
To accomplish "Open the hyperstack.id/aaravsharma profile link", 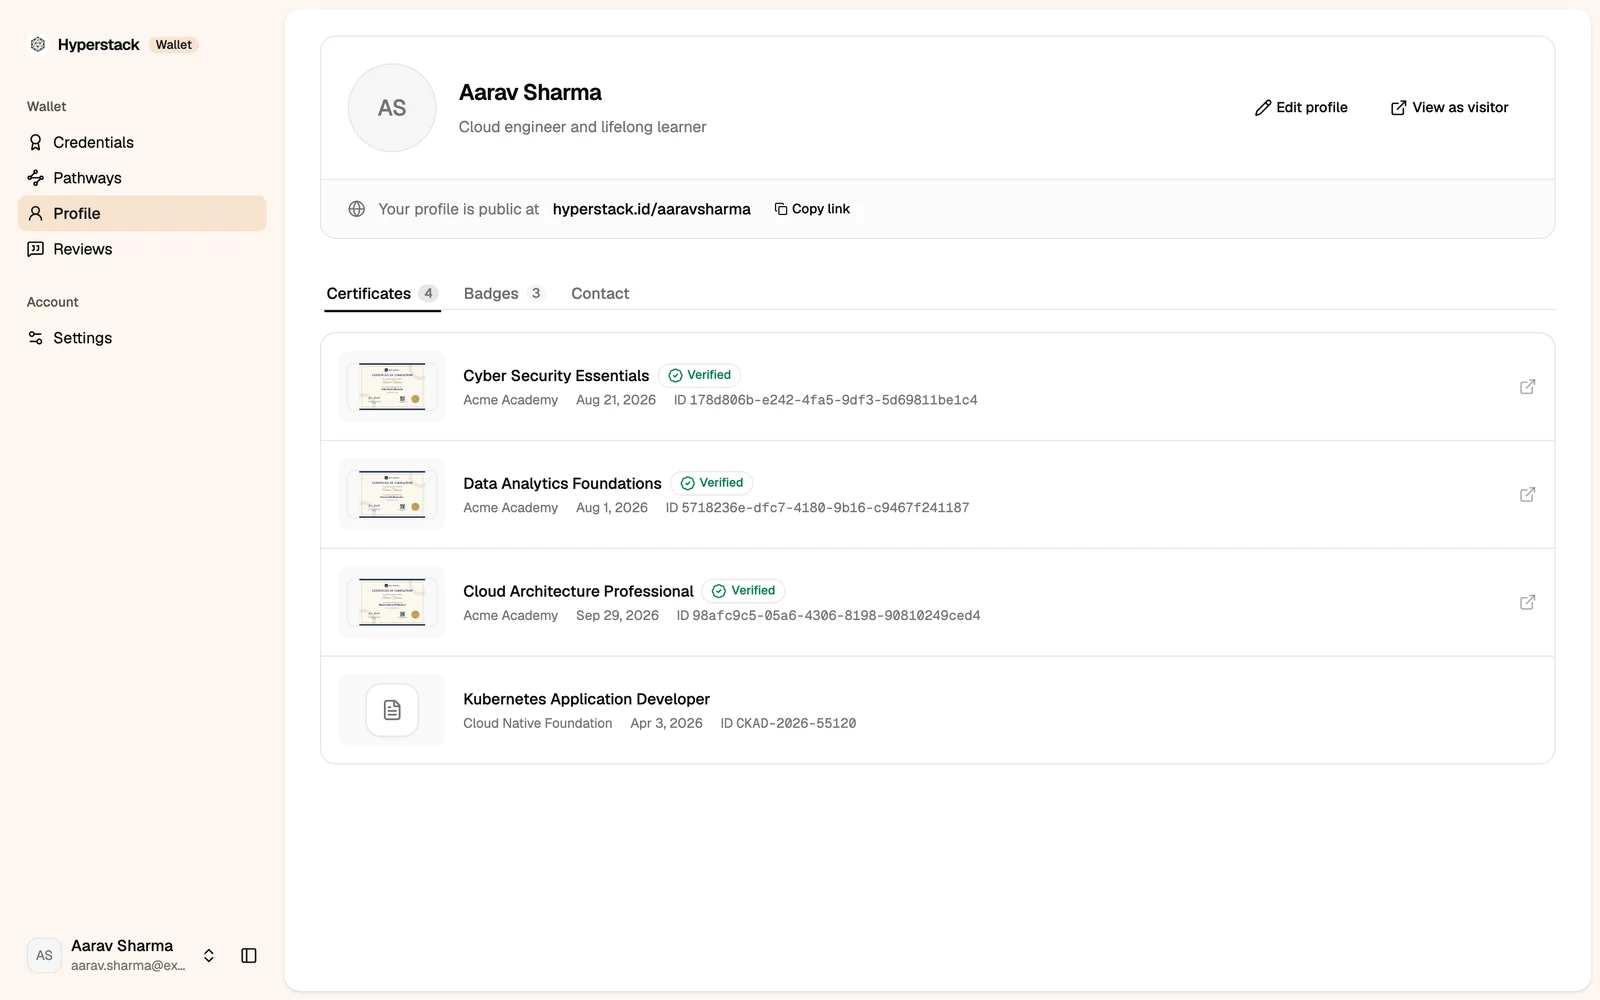I will [x=651, y=209].
